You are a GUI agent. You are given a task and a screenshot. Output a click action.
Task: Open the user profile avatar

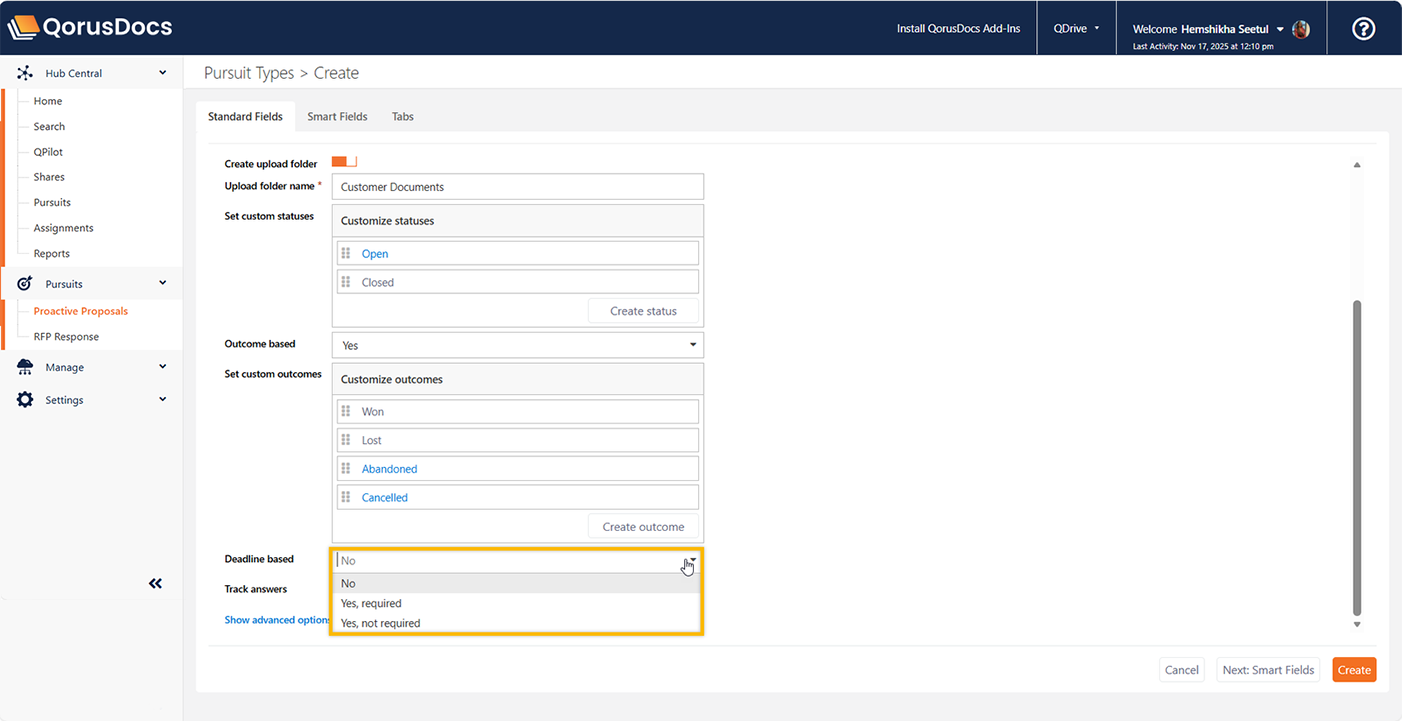coord(1301,29)
